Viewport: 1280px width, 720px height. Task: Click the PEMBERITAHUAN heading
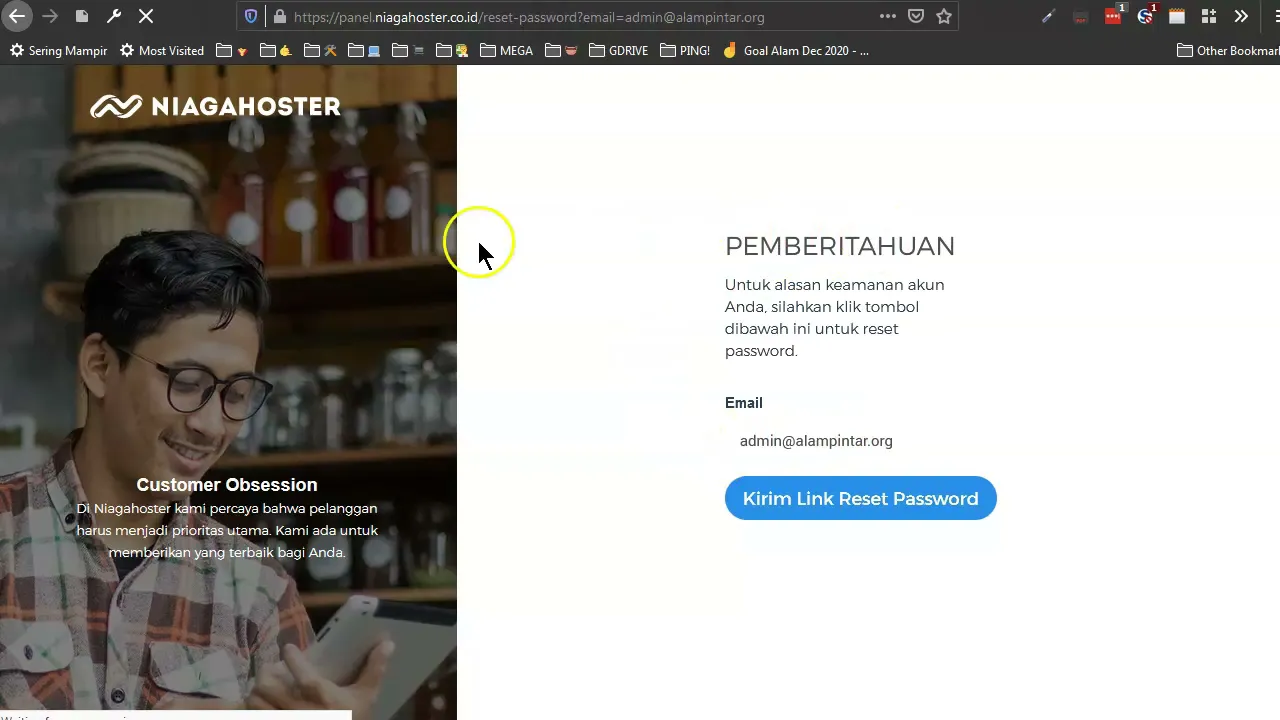(x=840, y=246)
